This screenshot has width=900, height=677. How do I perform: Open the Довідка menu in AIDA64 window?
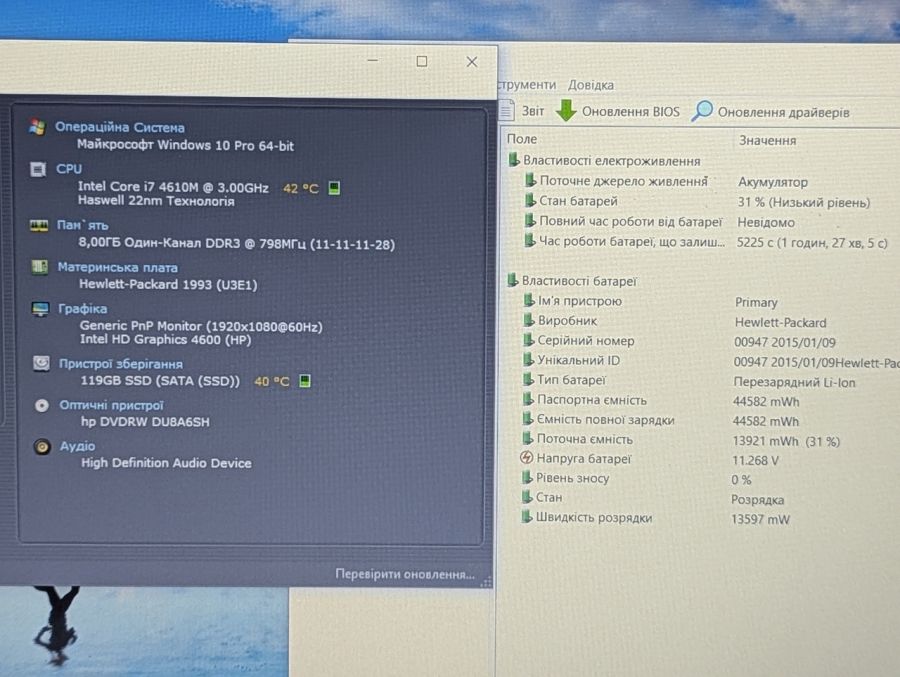pyautogui.click(x=591, y=85)
